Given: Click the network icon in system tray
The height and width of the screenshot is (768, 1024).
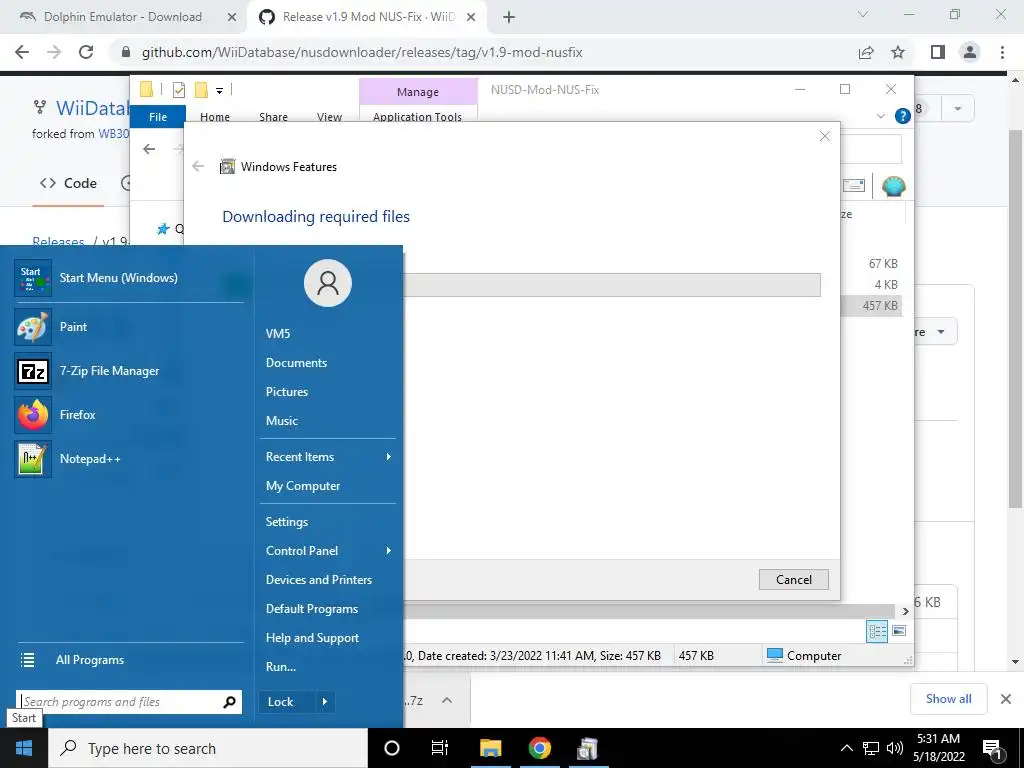Looking at the screenshot, I should tap(871, 748).
